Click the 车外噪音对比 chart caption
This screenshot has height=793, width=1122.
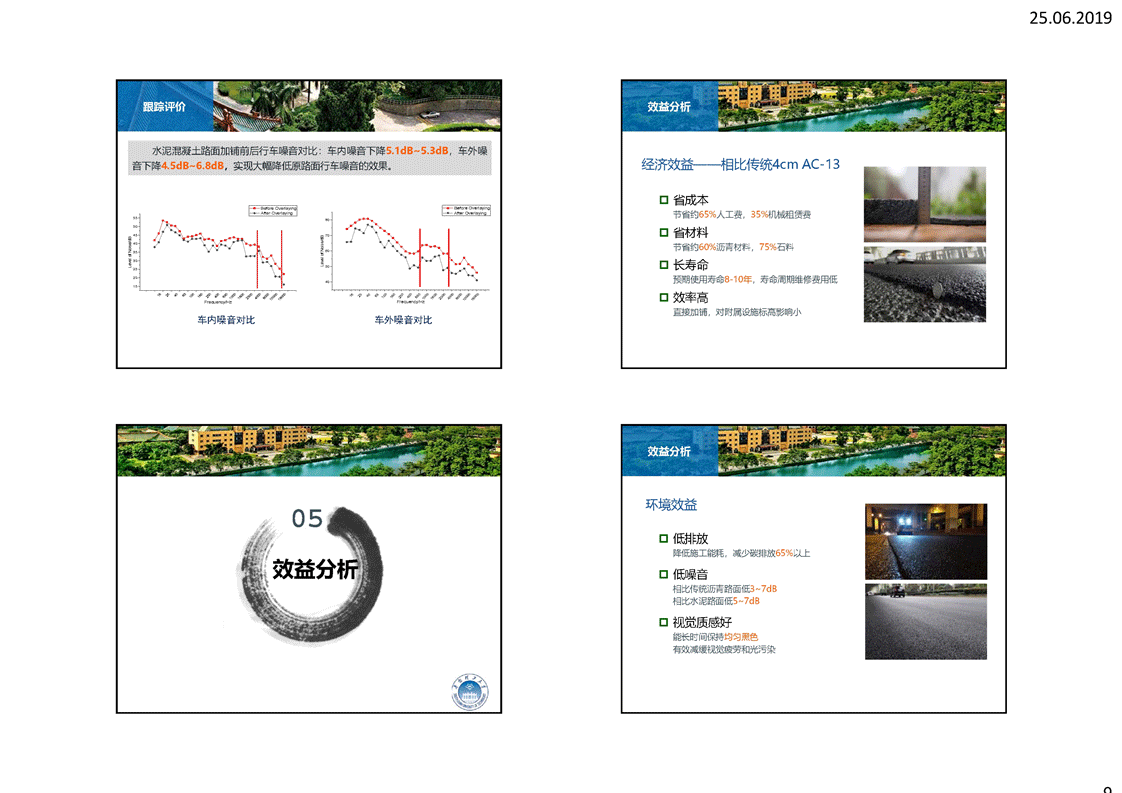point(403,320)
